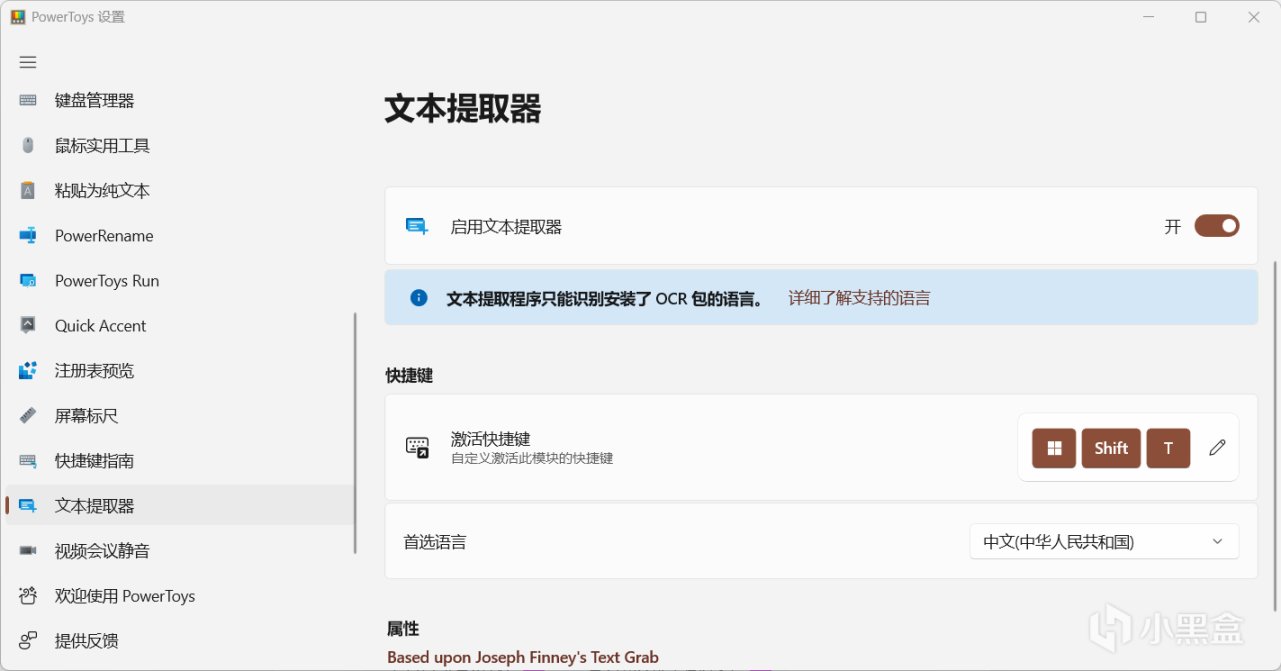Viewport: 1281px width, 671px height.
Task: Click the 自定义激活此模块的快捷键 description
Action: click(532, 459)
